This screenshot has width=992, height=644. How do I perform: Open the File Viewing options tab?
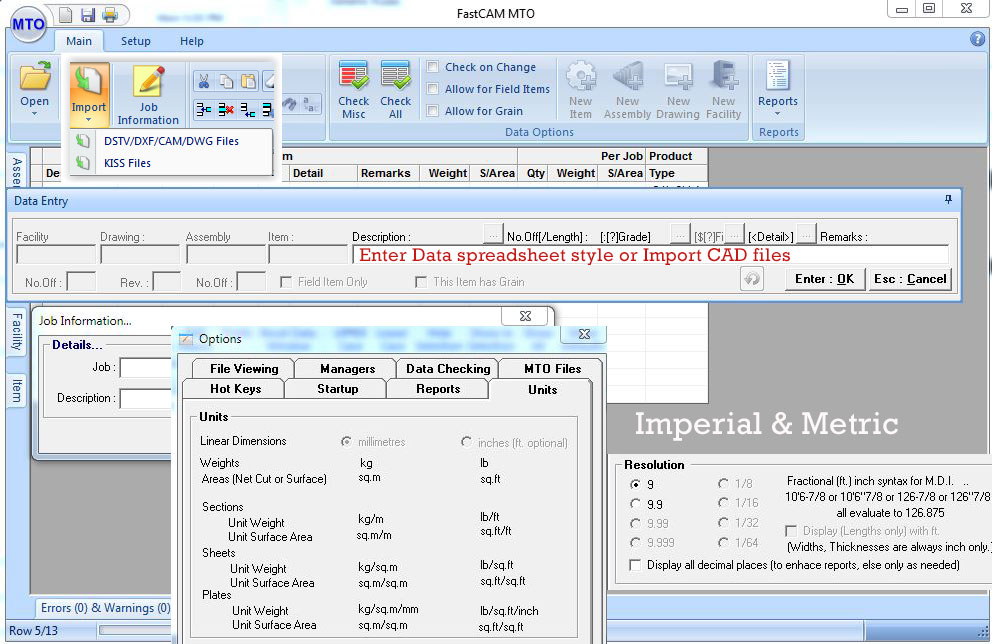coord(244,368)
